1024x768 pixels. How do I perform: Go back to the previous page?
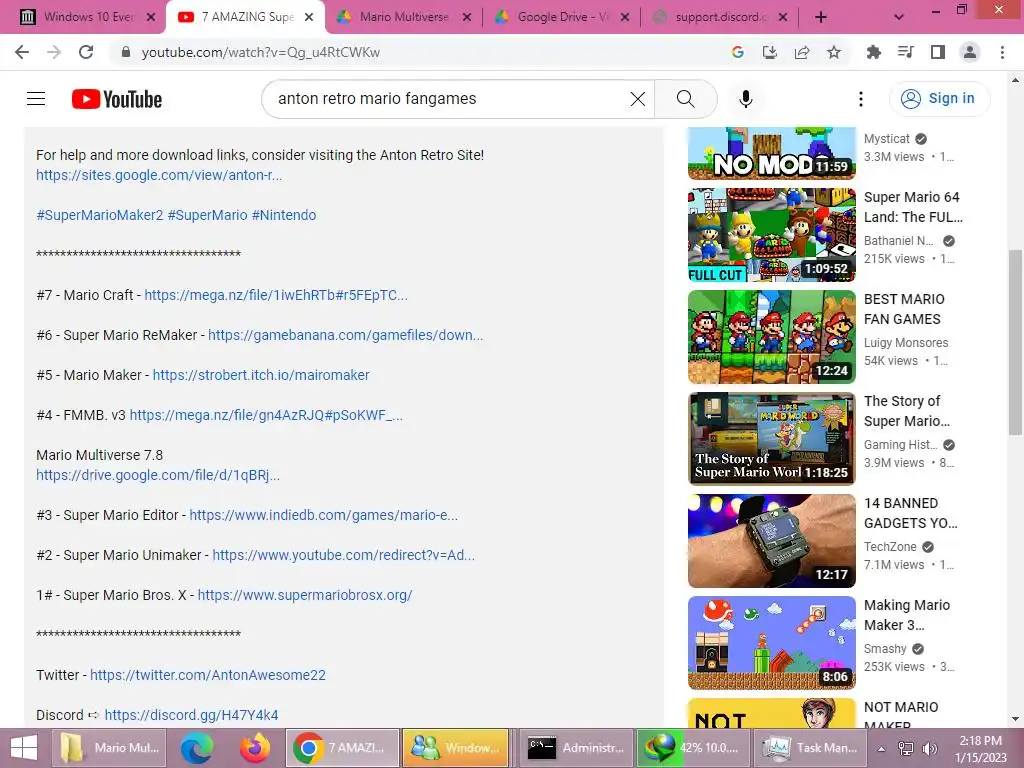point(22,52)
